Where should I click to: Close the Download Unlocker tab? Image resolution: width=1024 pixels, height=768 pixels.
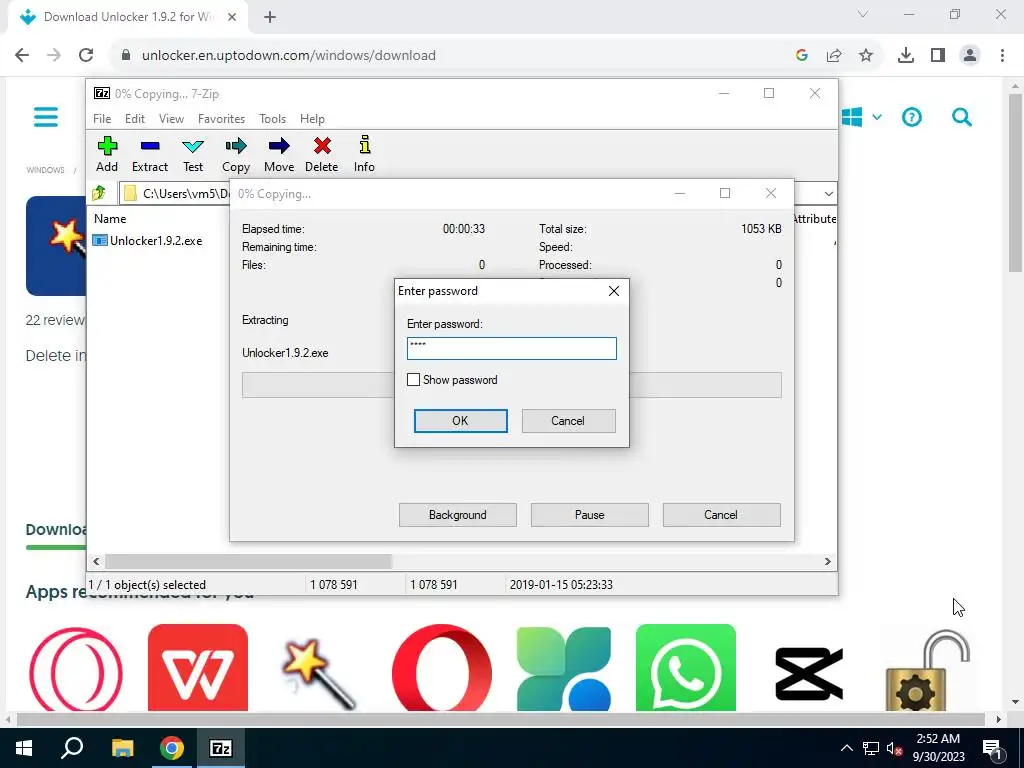[232, 17]
